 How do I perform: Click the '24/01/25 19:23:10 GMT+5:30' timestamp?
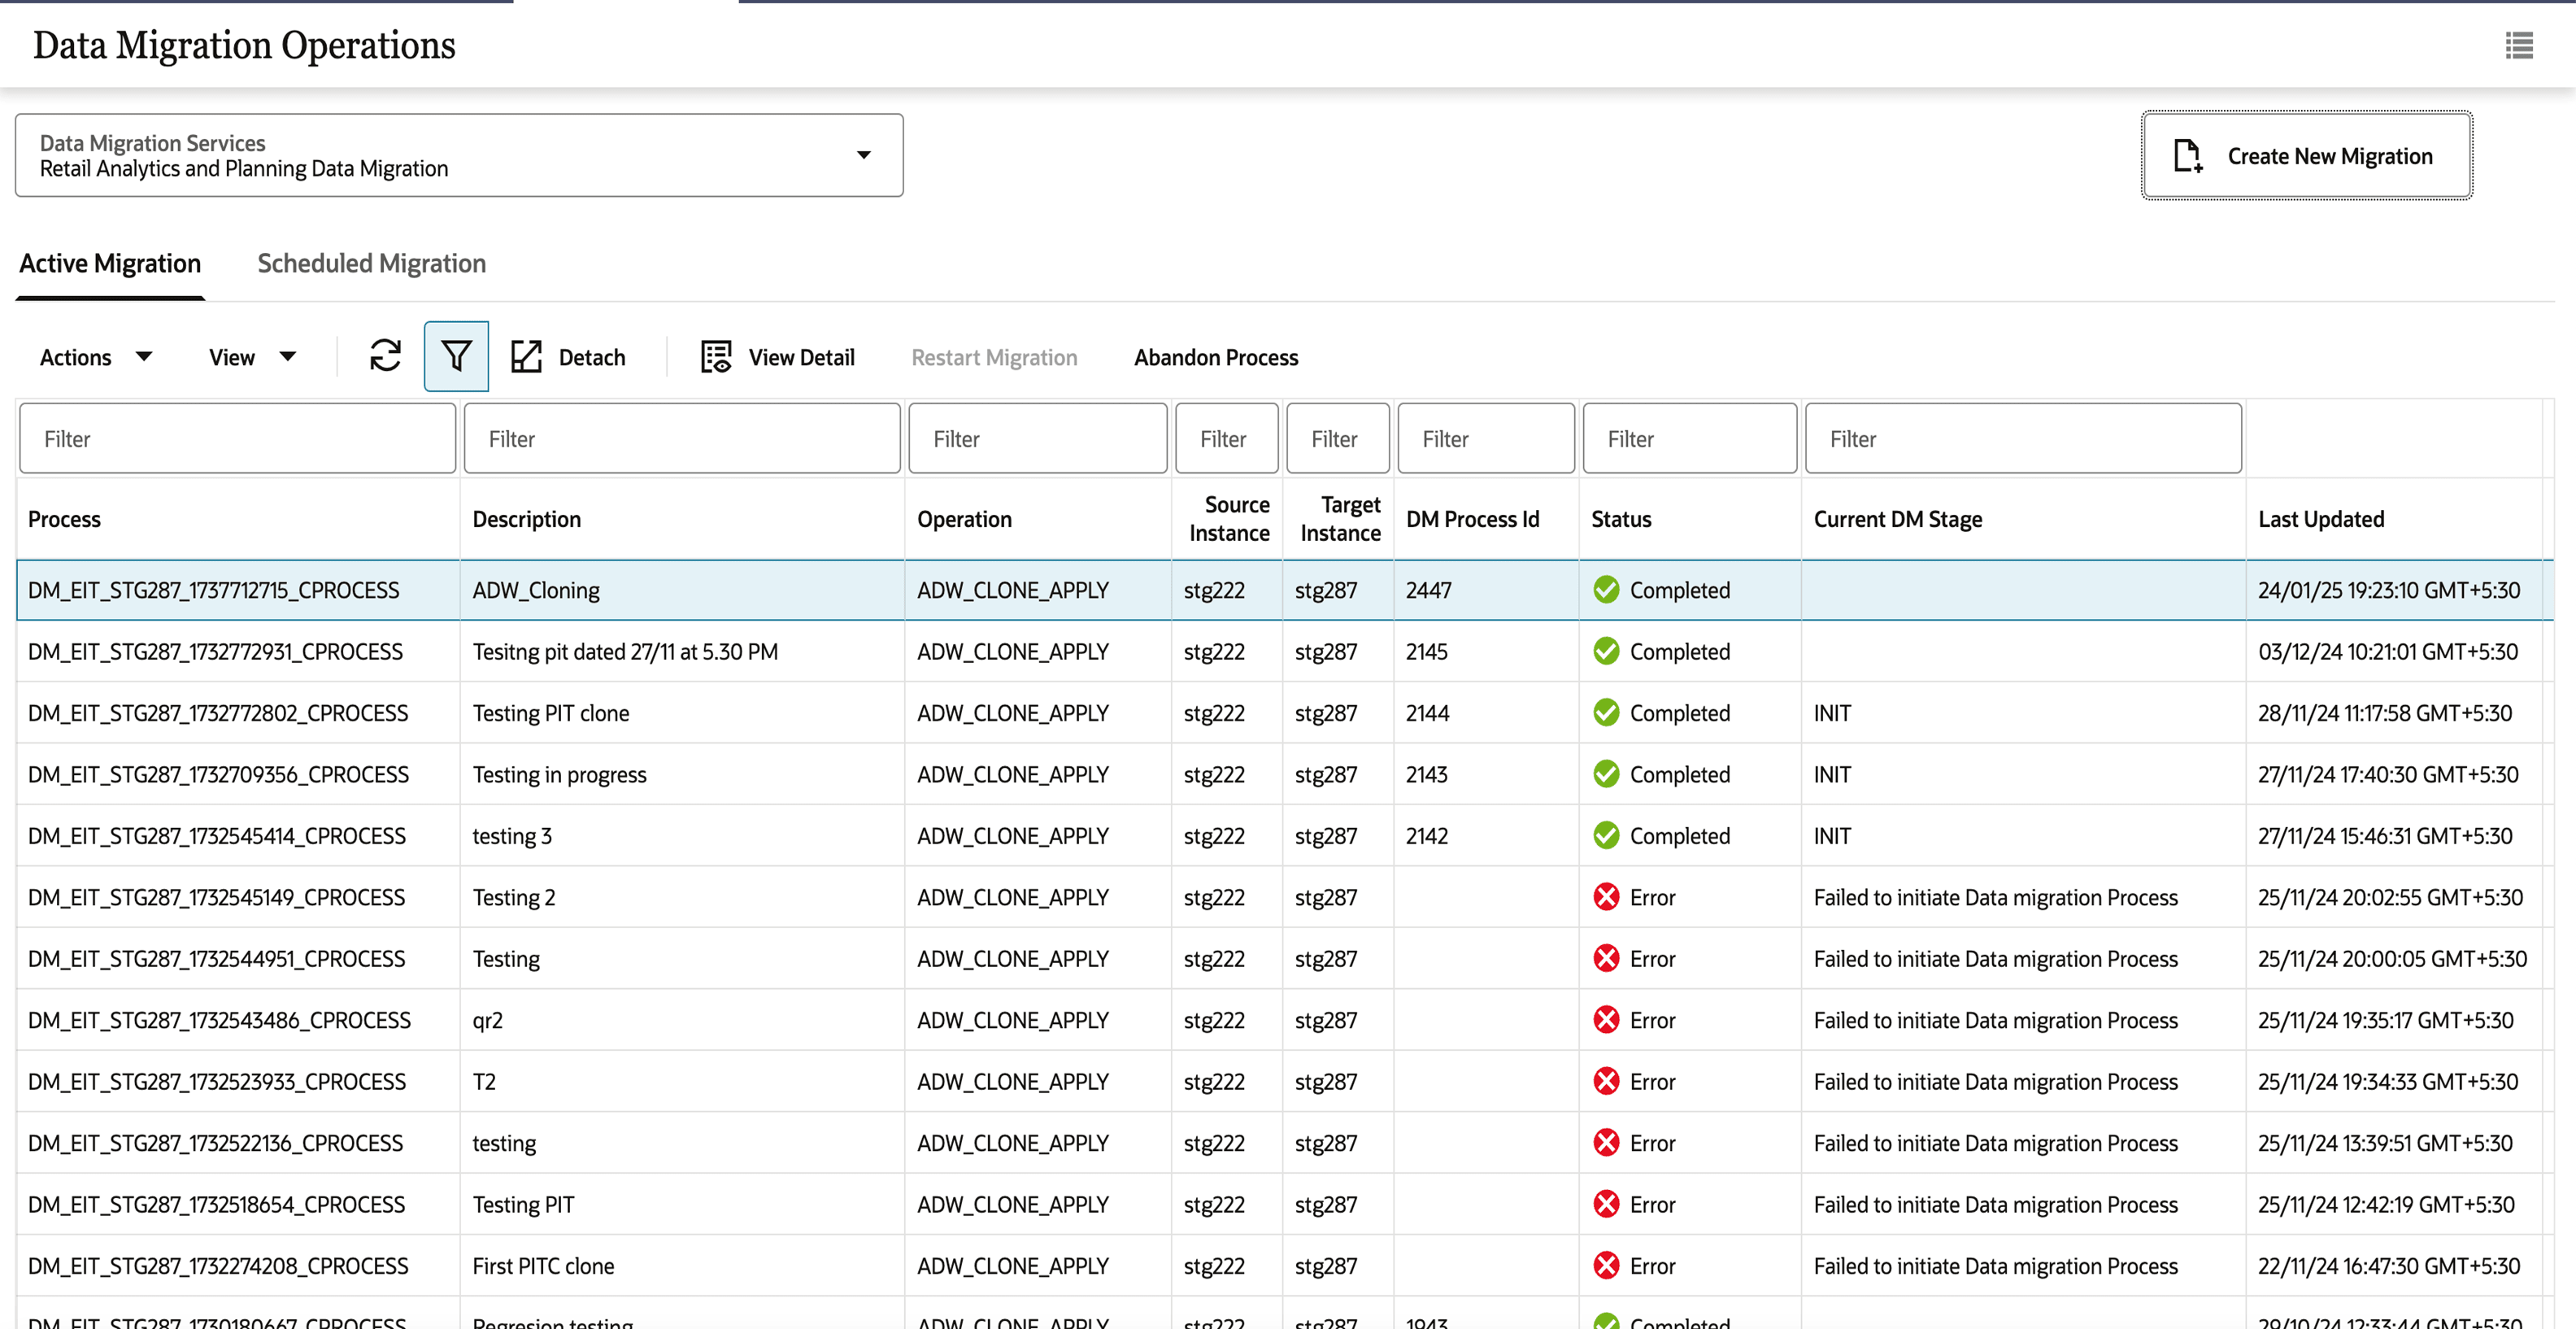(2388, 590)
